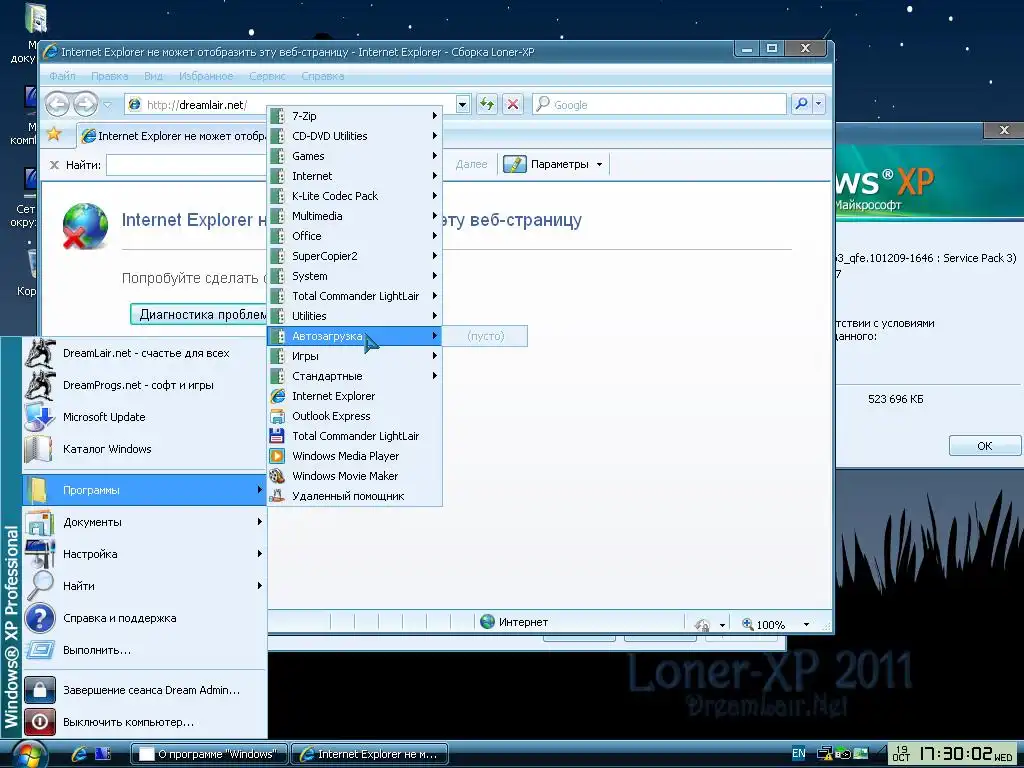Open the 7-Zip programs folder
This screenshot has height=768, width=1024.
[355, 116]
